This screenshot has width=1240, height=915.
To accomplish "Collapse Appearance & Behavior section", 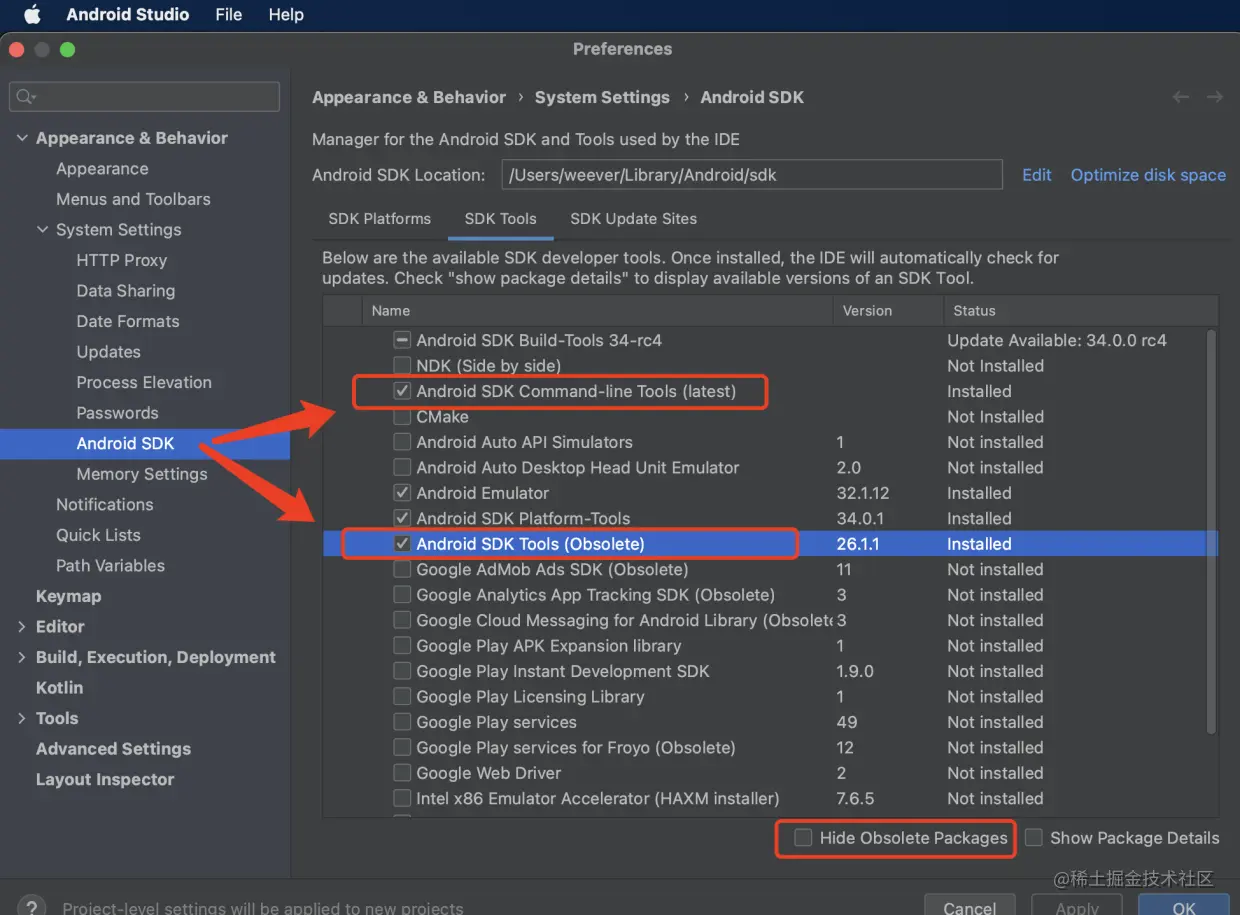I will pyautogui.click(x=22, y=138).
